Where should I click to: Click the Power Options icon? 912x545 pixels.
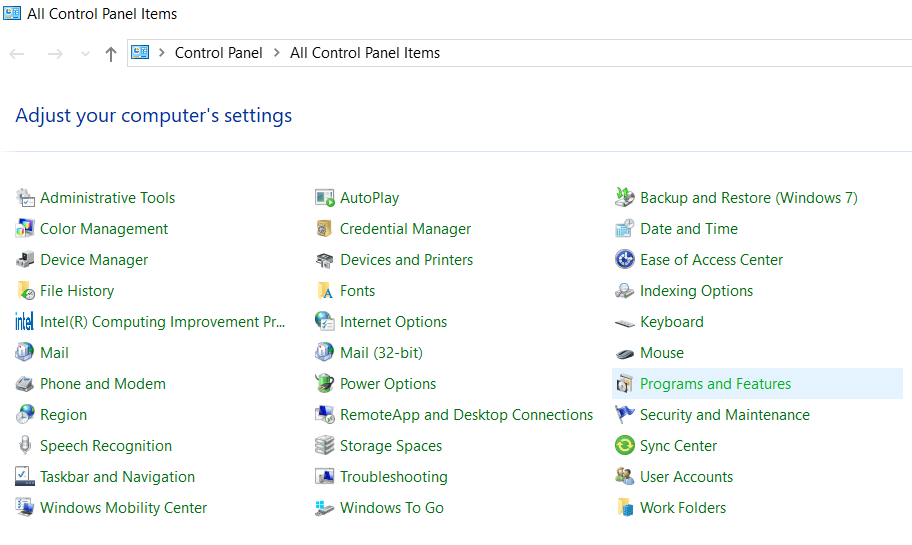pos(325,384)
